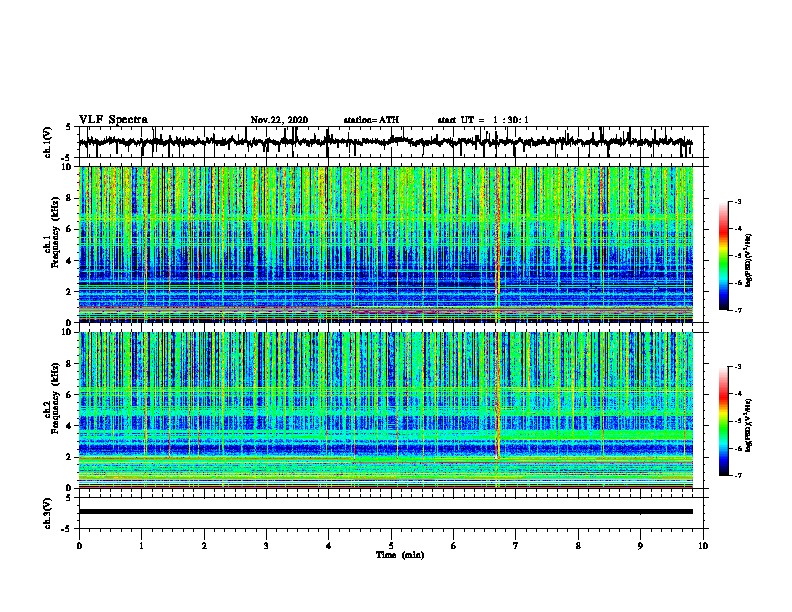This screenshot has width=792, height=612.
Task: Click the log(PSD) label beside ch.1 color bar
Action: (x=748, y=260)
